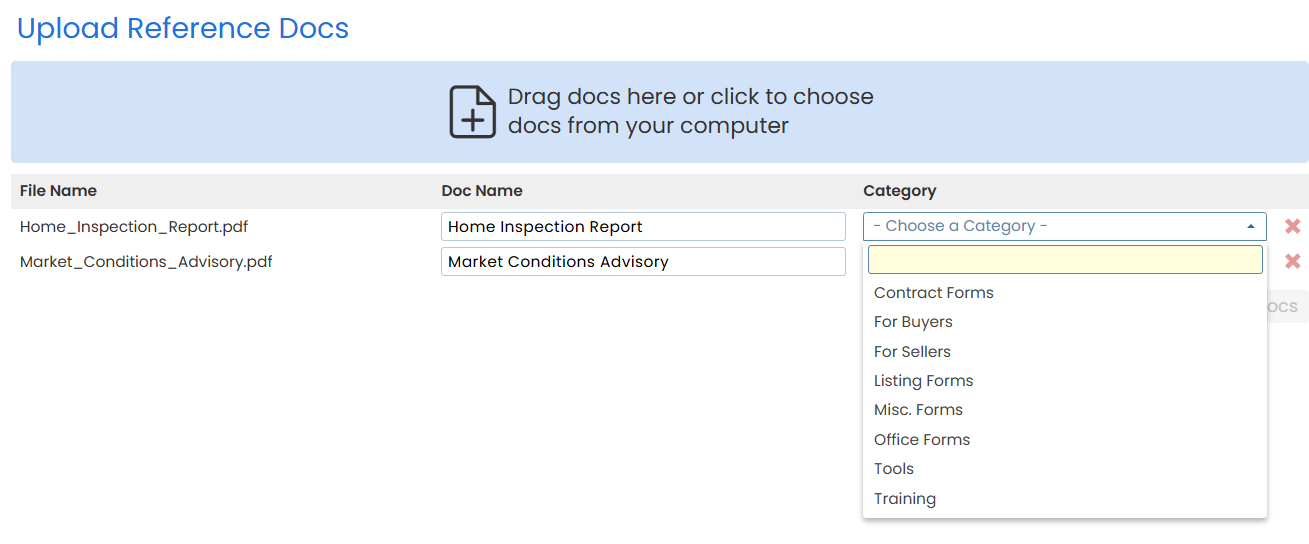Pick Tools from category list
This screenshot has height=544, width=1309.
(894, 469)
